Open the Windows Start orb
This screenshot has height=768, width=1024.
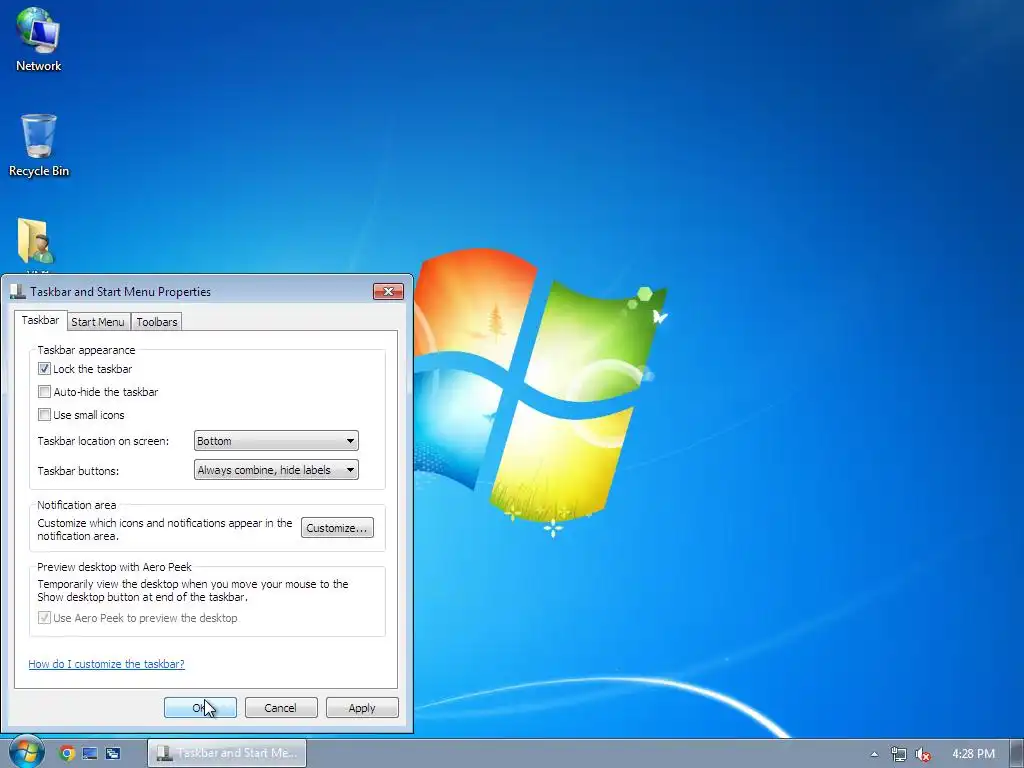25,752
